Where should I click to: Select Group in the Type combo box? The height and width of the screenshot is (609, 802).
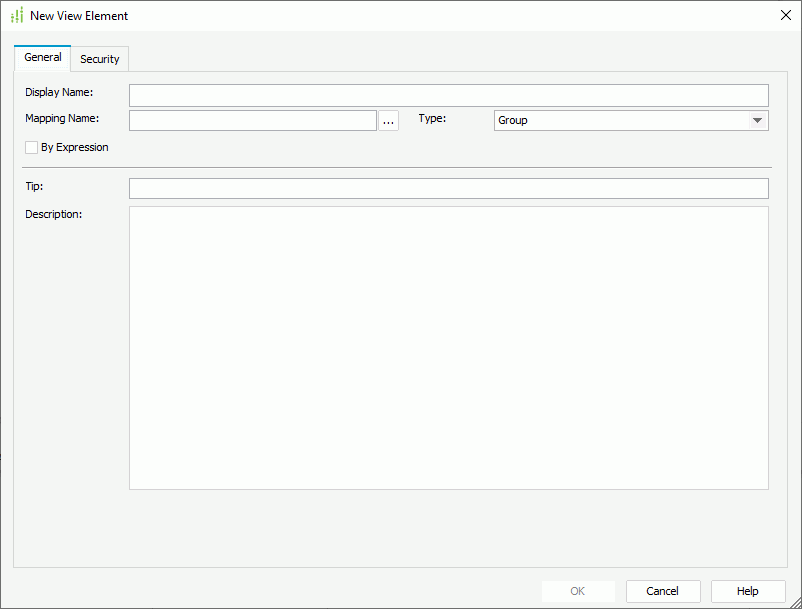630,119
